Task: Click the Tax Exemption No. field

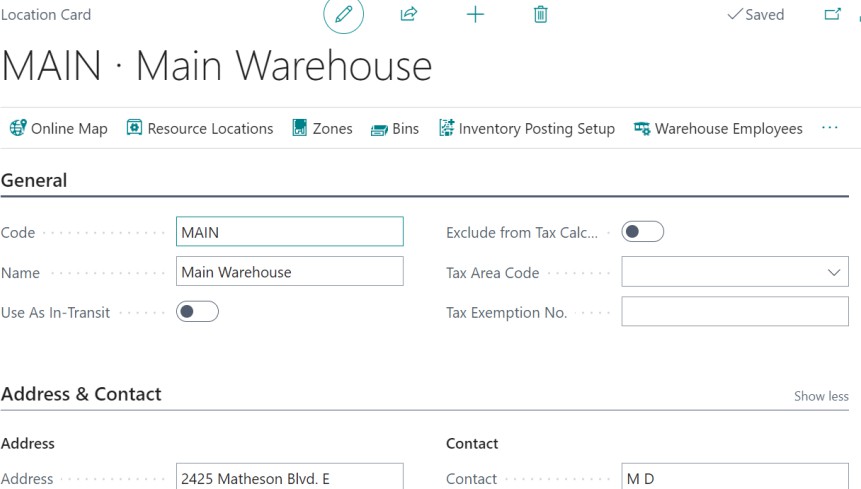Action: pyautogui.click(x=734, y=312)
